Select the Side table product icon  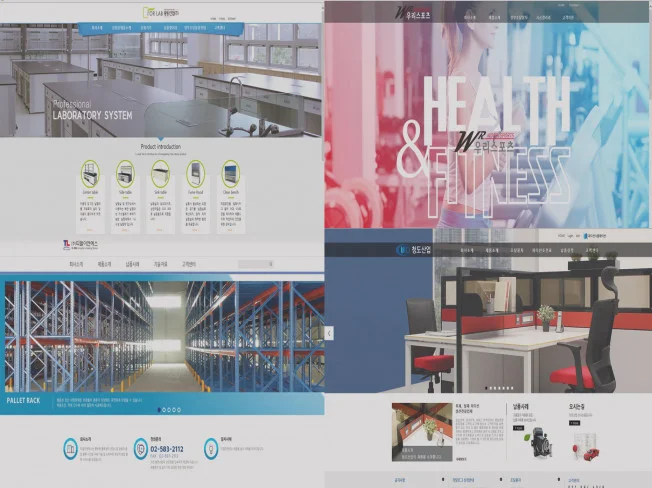pos(125,174)
